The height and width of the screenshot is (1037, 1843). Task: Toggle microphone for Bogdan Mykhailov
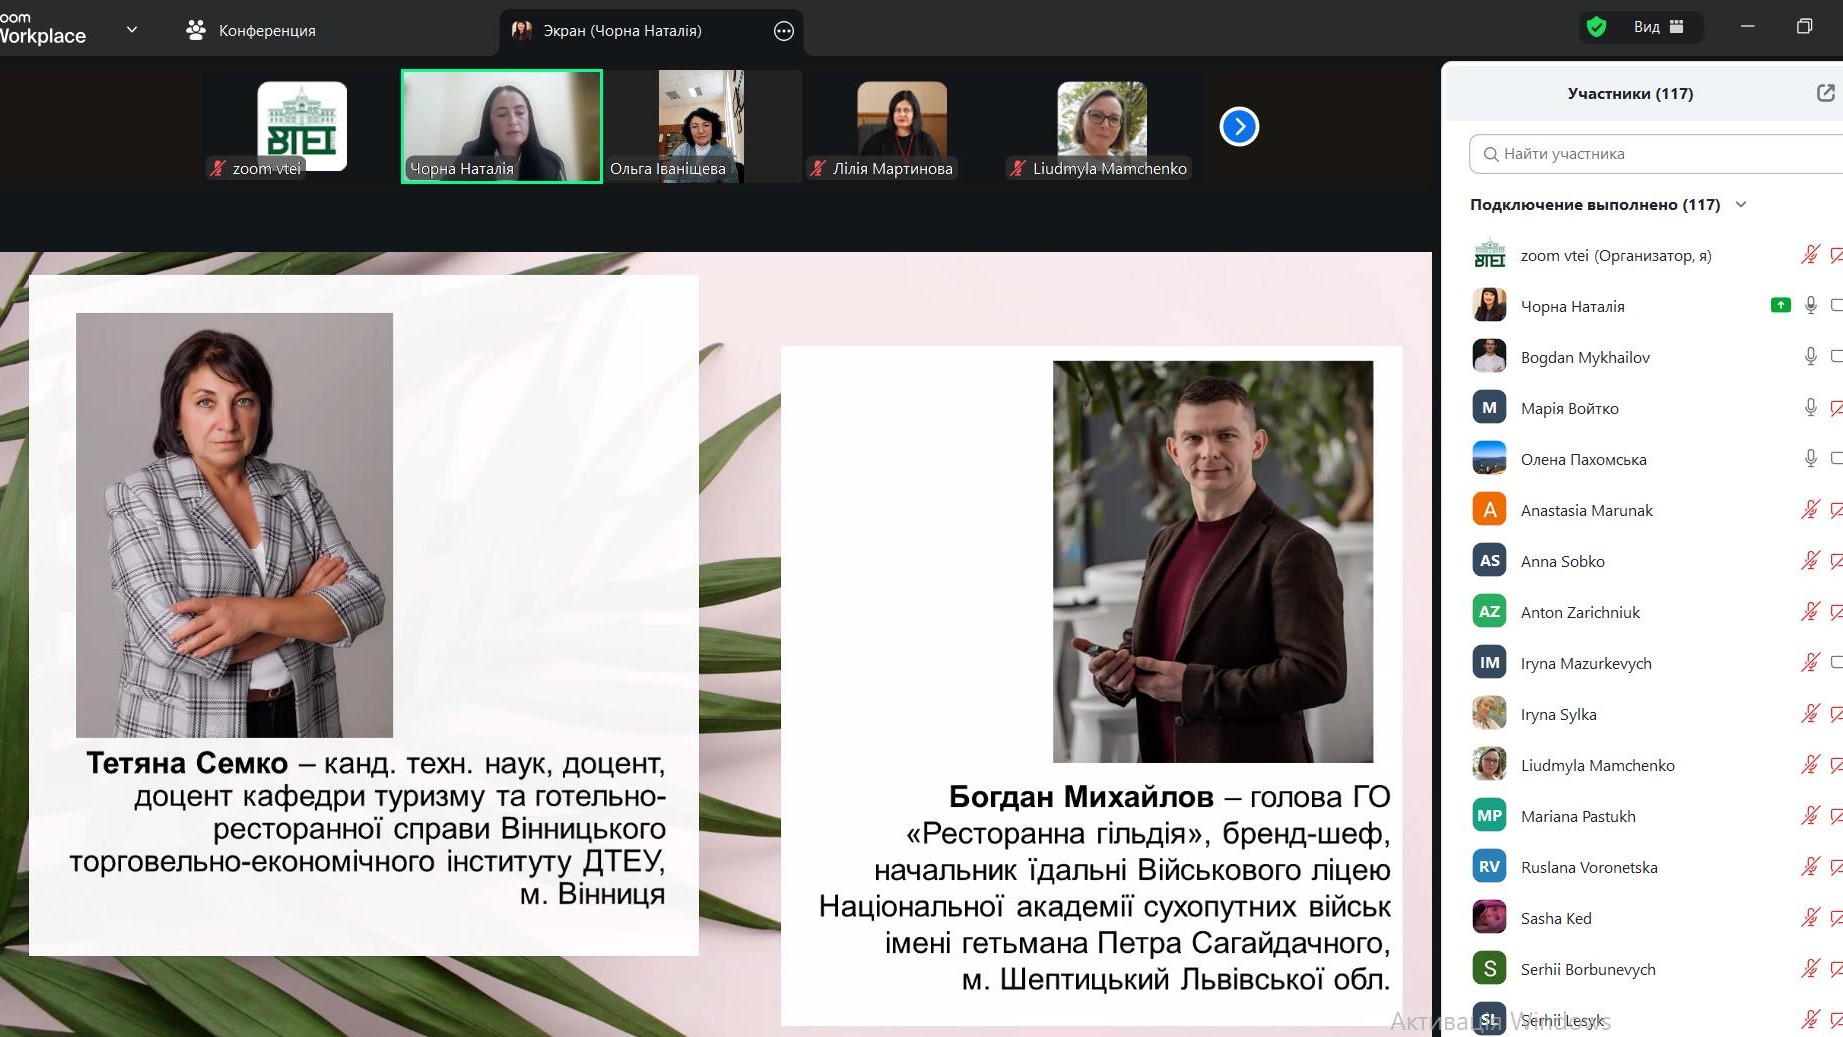1810,357
